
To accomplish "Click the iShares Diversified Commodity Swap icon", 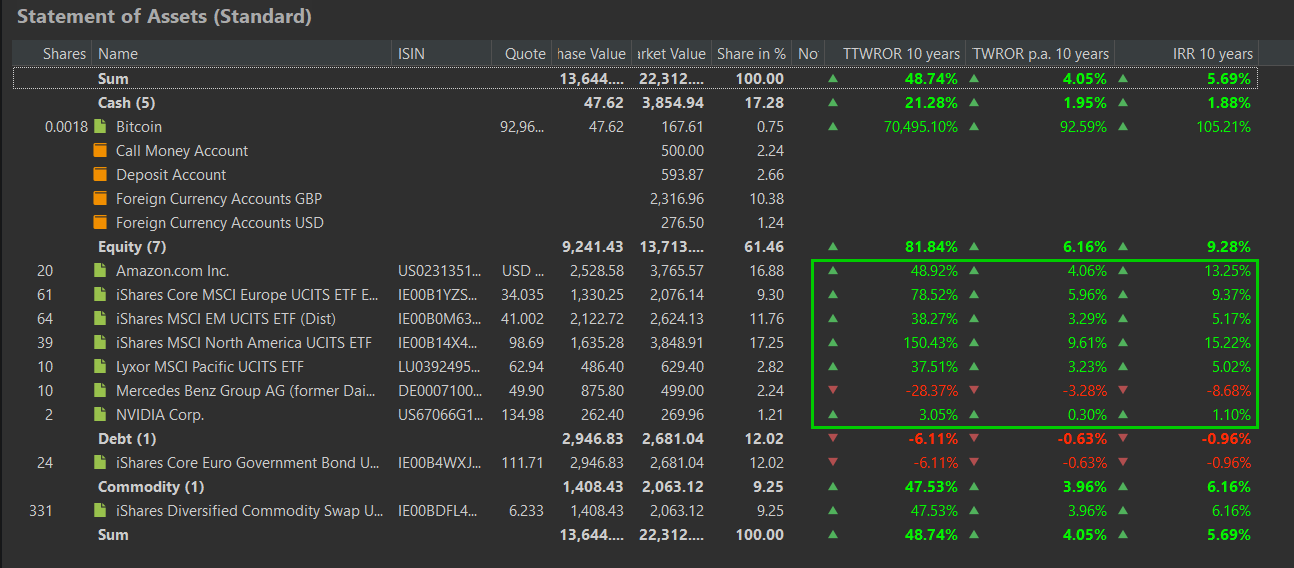I will (x=99, y=511).
